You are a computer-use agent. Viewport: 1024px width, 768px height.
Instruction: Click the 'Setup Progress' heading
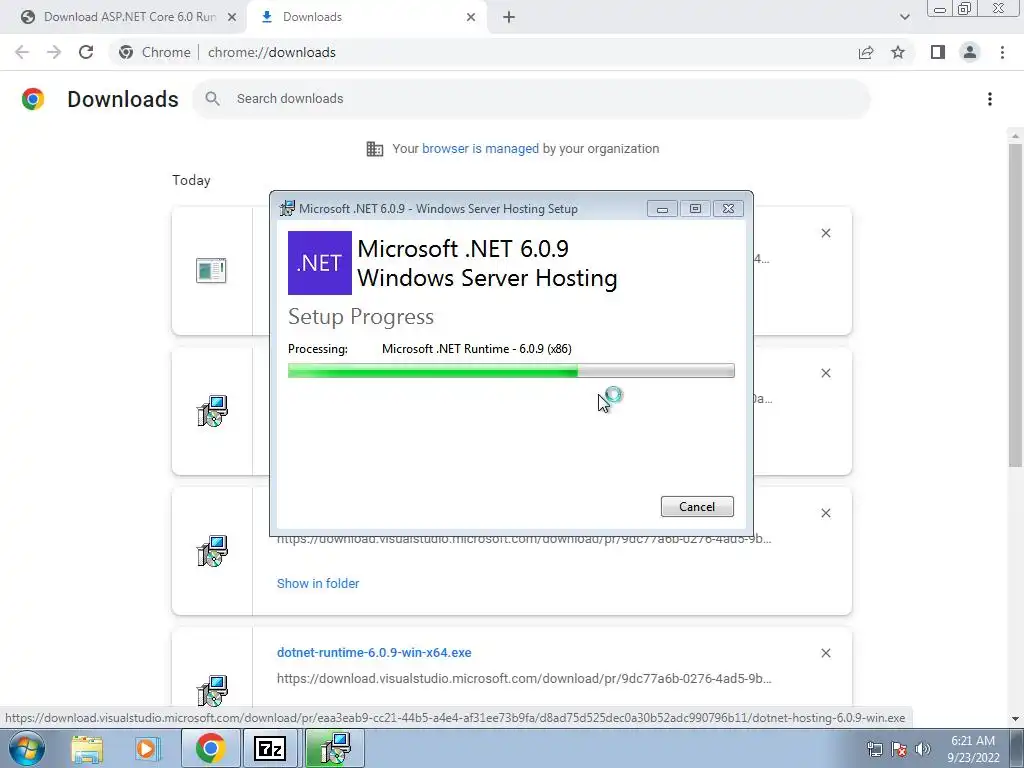click(x=361, y=316)
